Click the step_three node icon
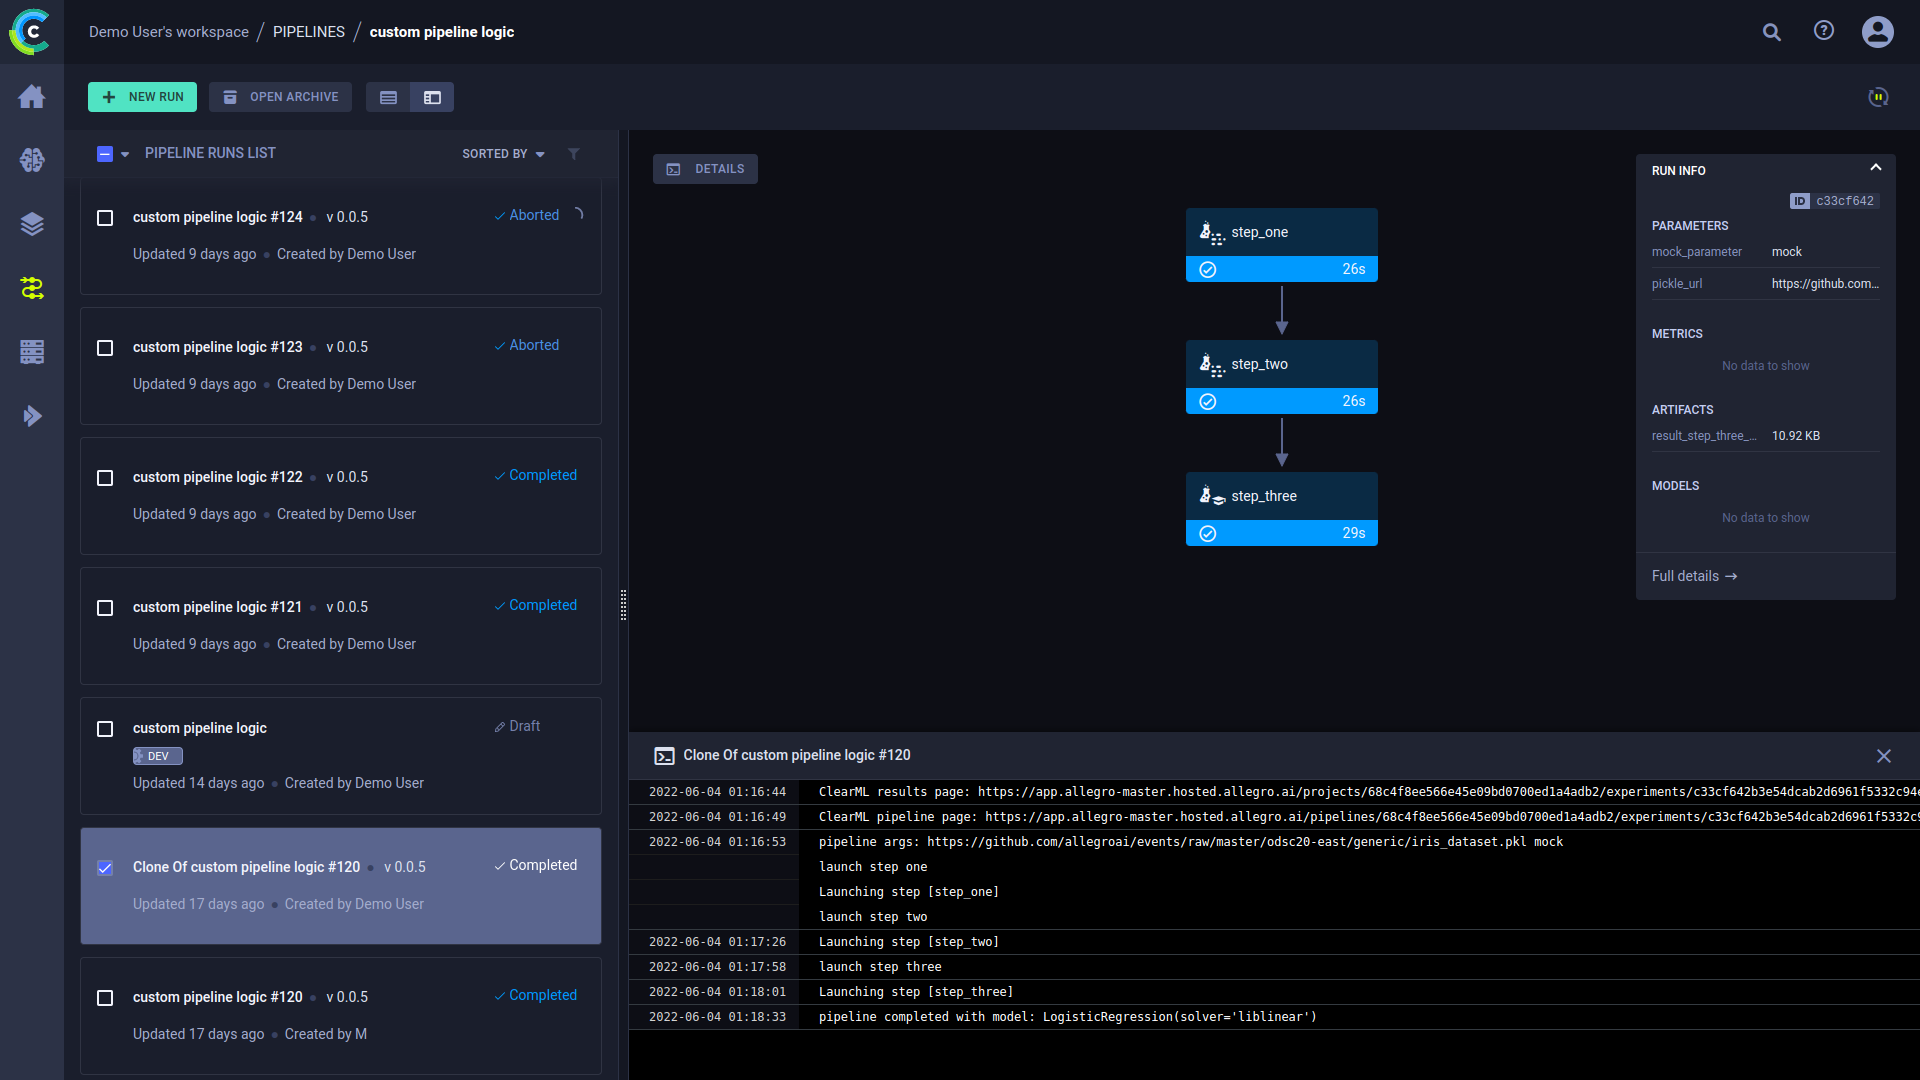Image resolution: width=1920 pixels, height=1080 pixels. pyautogui.click(x=1211, y=496)
